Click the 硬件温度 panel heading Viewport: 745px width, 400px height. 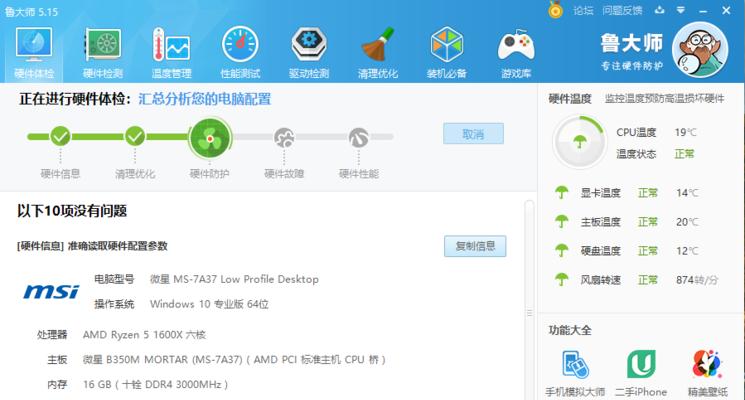coord(570,98)
